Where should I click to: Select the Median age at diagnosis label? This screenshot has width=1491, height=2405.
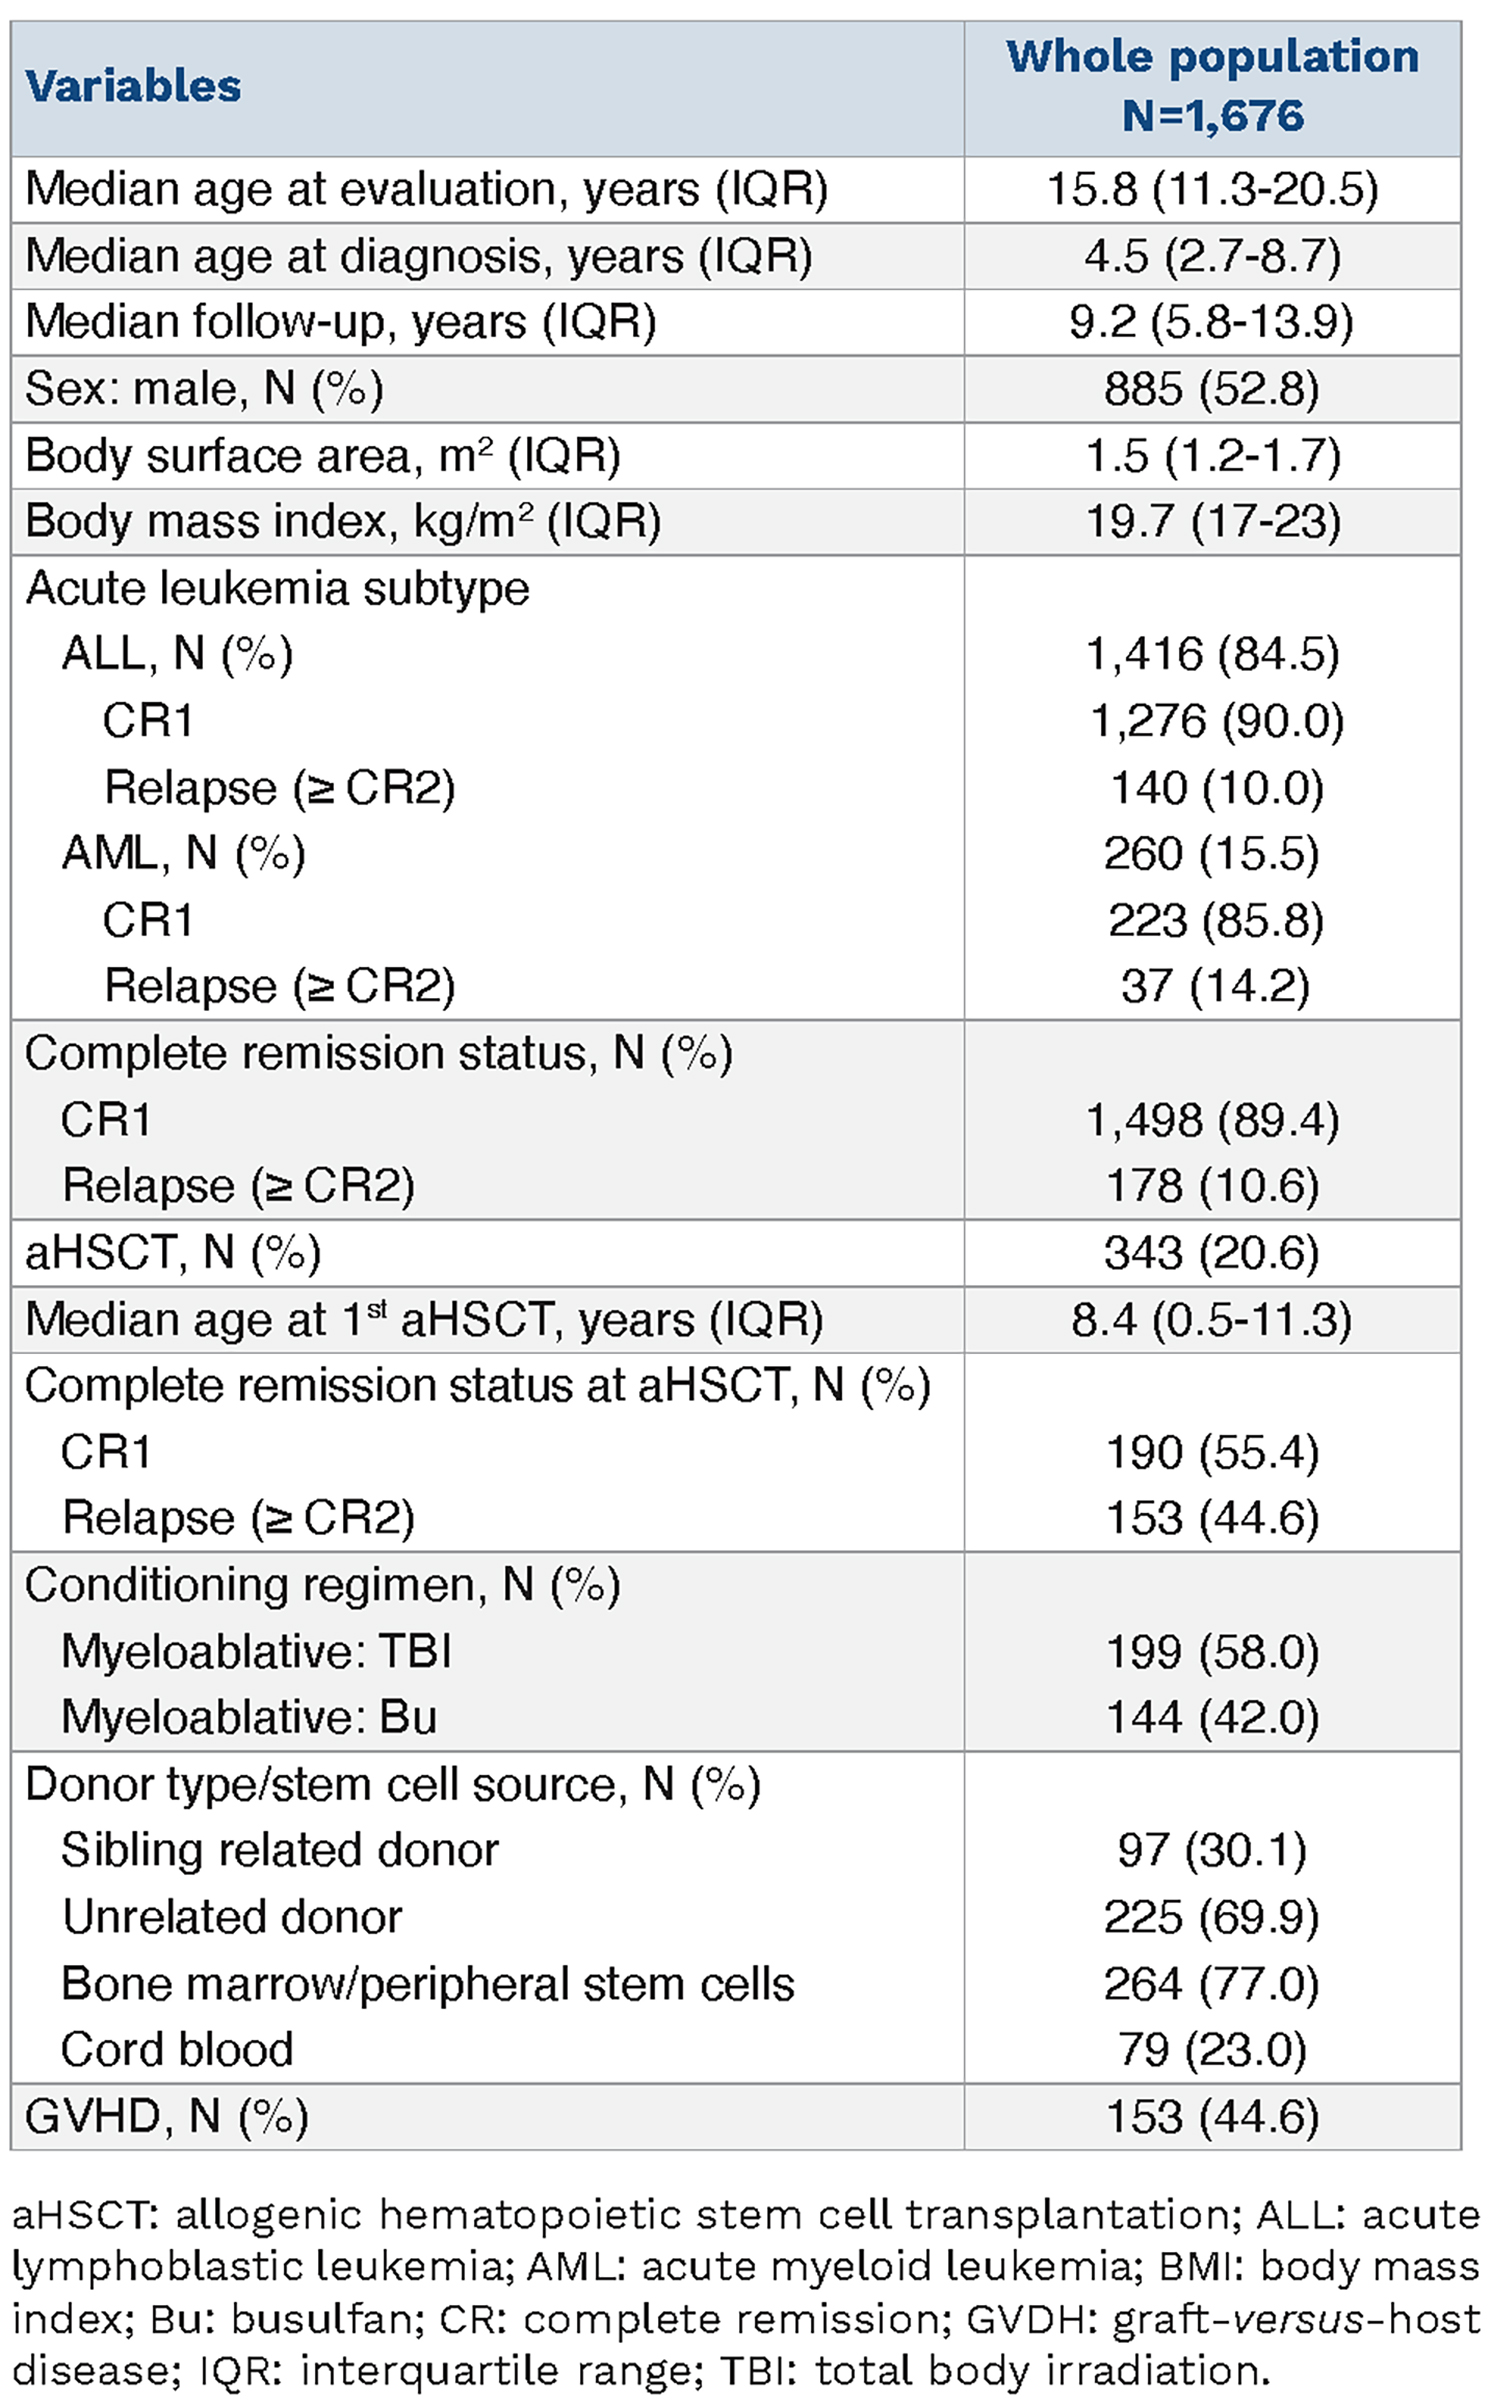coord(418,256)
